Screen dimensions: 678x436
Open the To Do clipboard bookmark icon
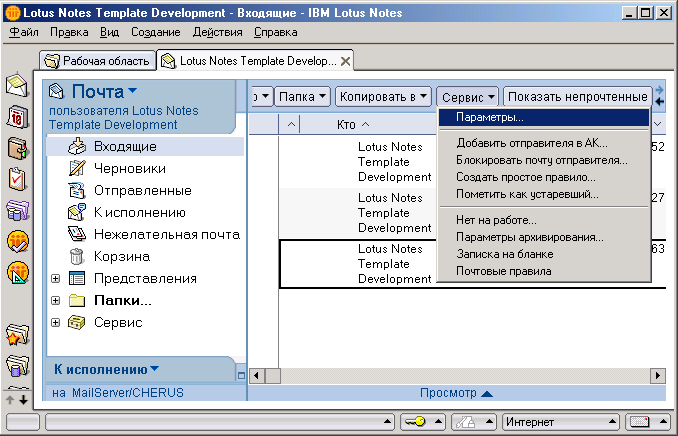point(17,179)
